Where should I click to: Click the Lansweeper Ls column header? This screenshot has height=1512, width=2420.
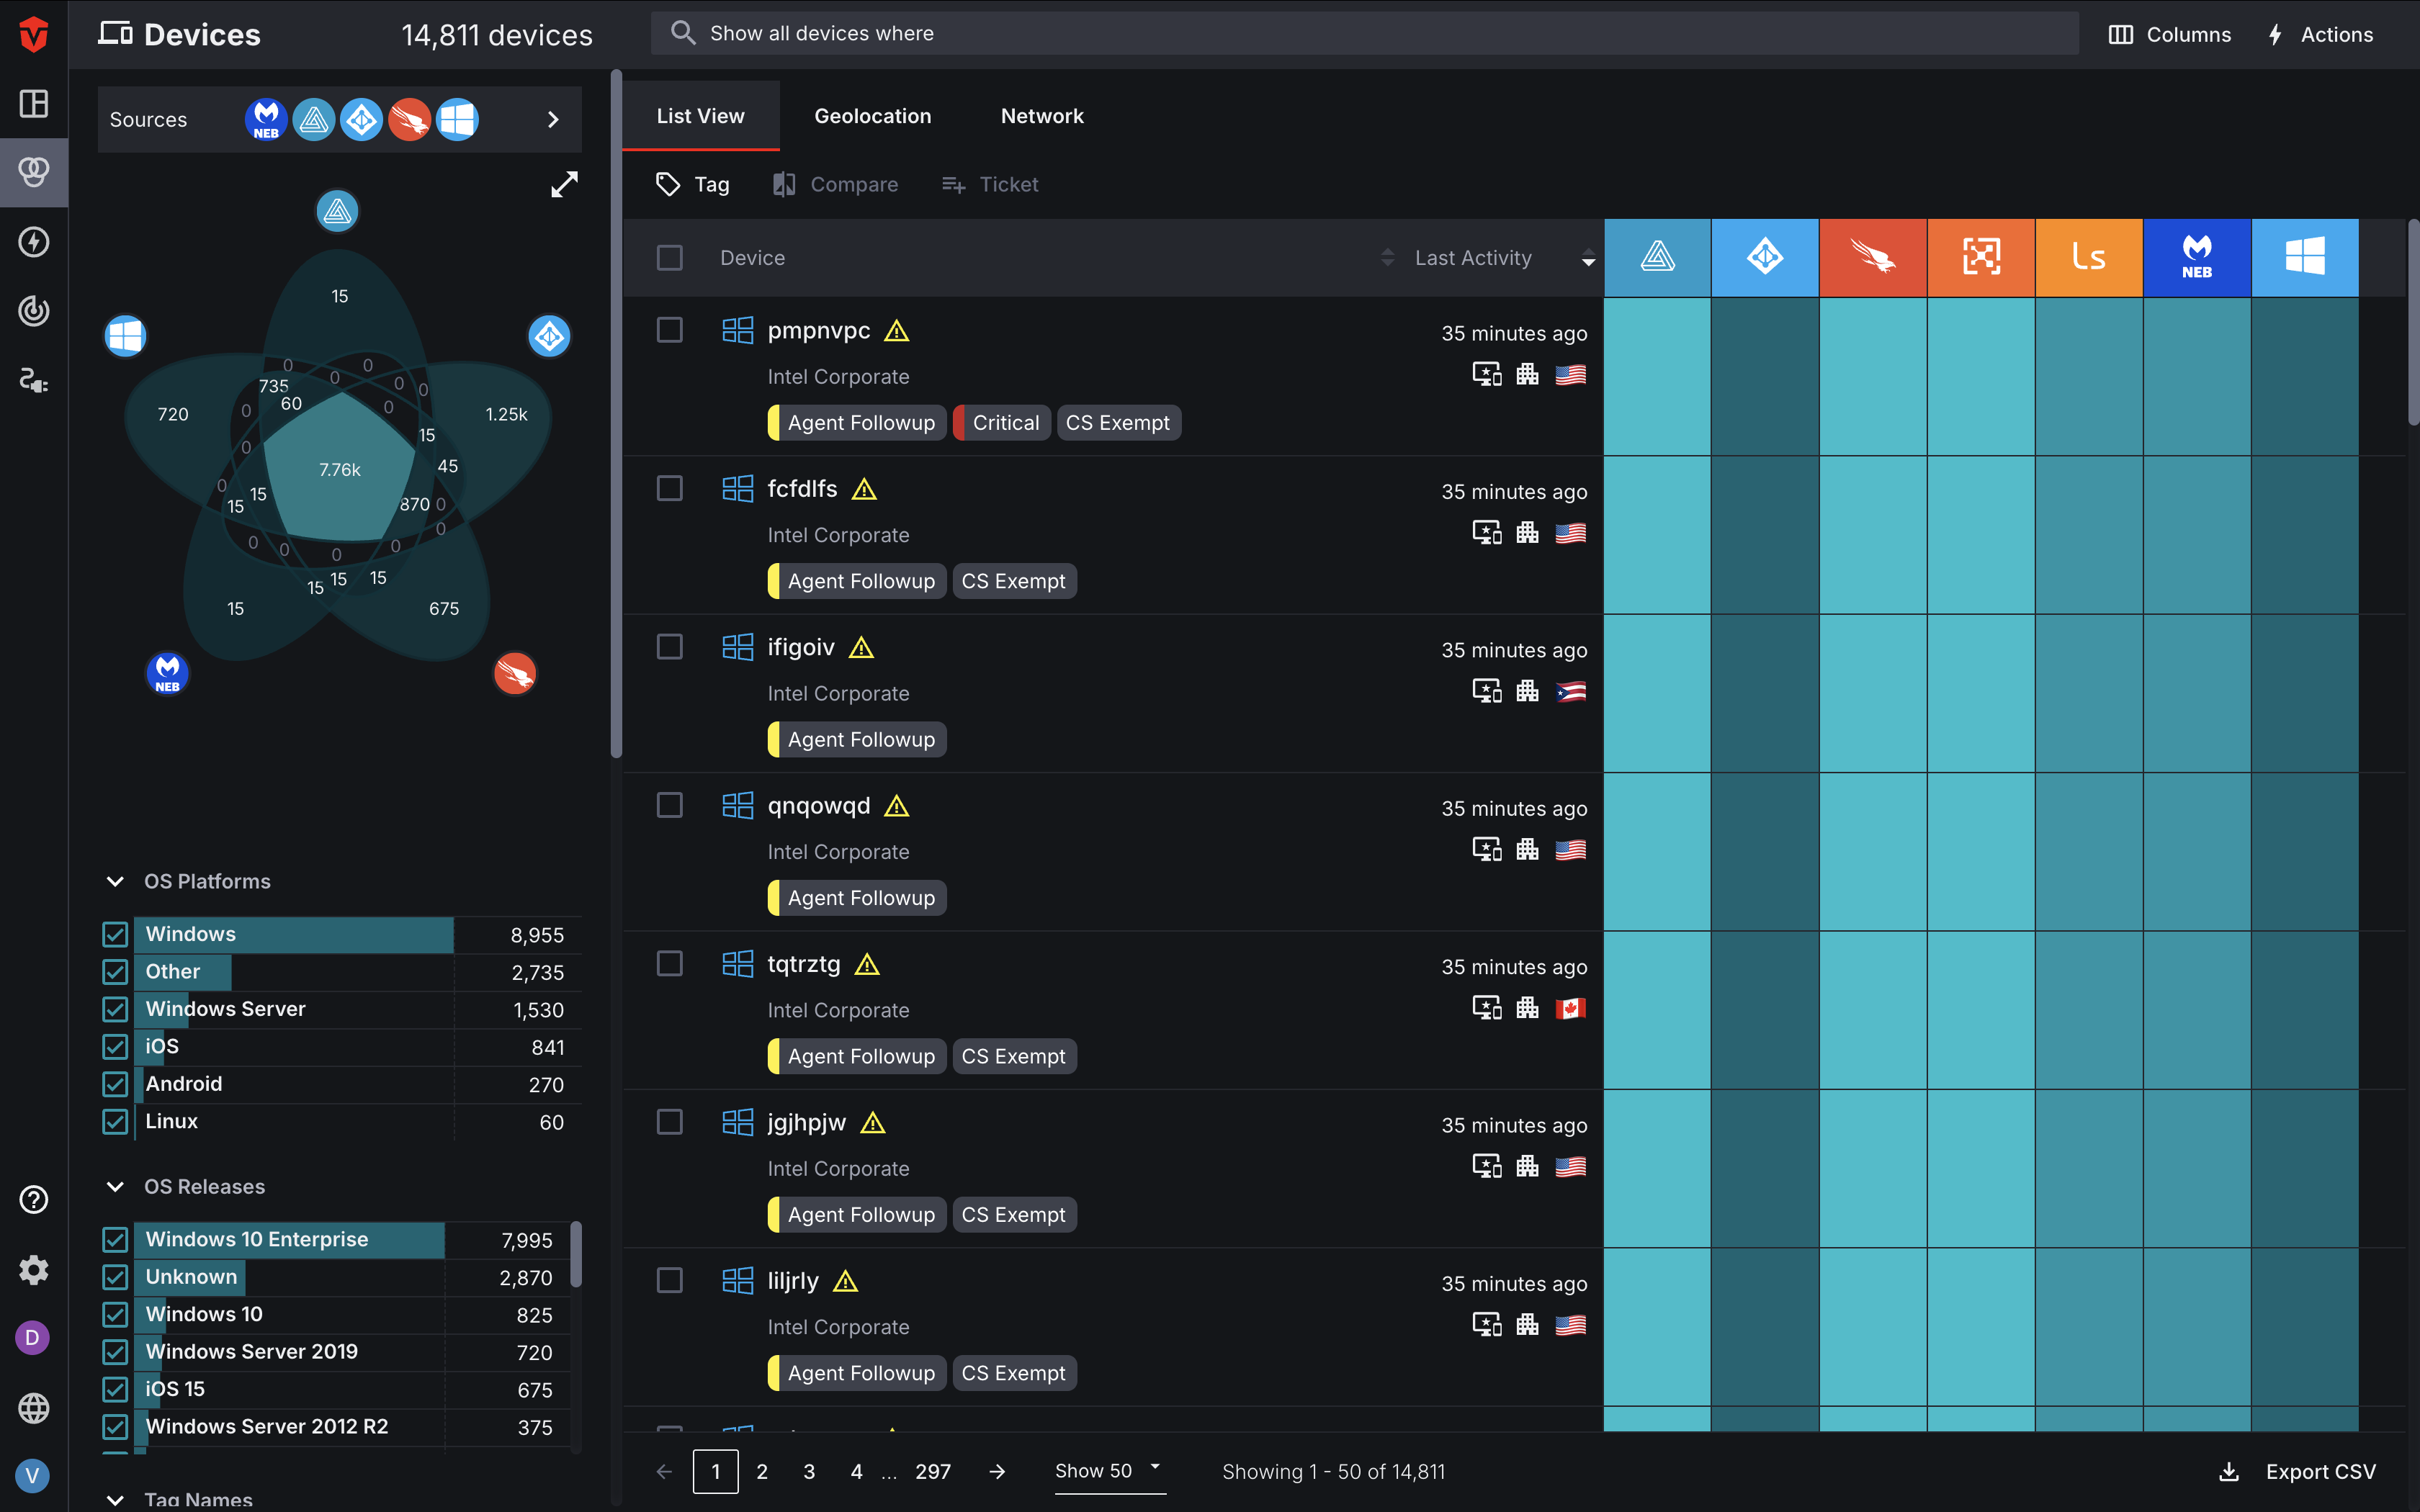pos(2089,257)
